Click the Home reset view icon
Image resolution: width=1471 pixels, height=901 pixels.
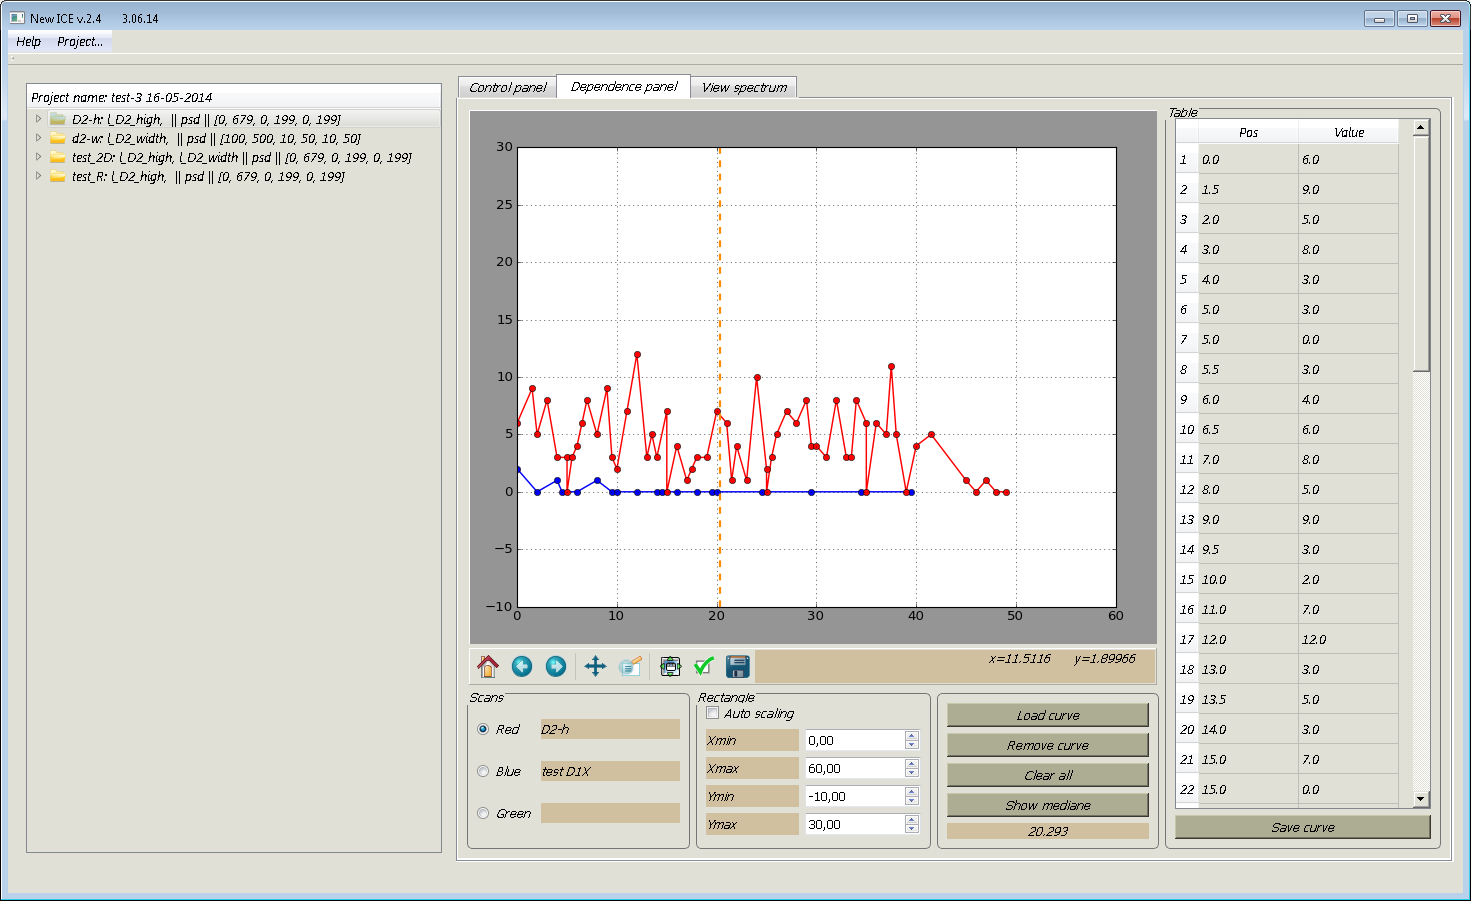pyautogui.click(x=488, y=666)
